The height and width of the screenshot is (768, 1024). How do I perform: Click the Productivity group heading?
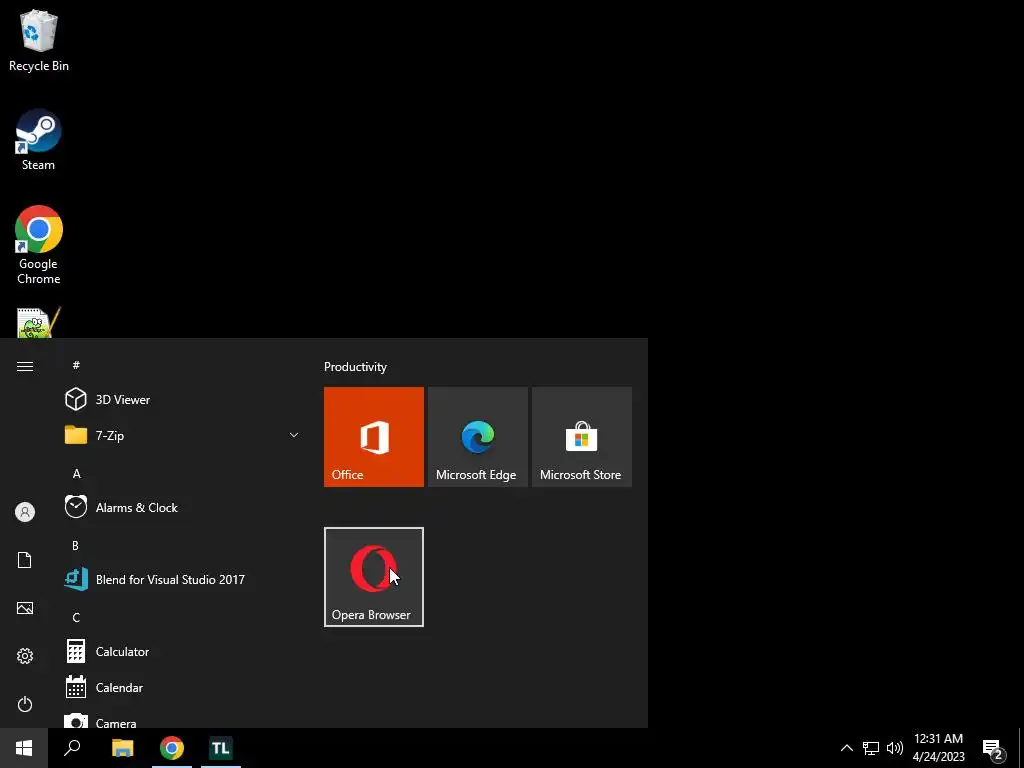355,366
